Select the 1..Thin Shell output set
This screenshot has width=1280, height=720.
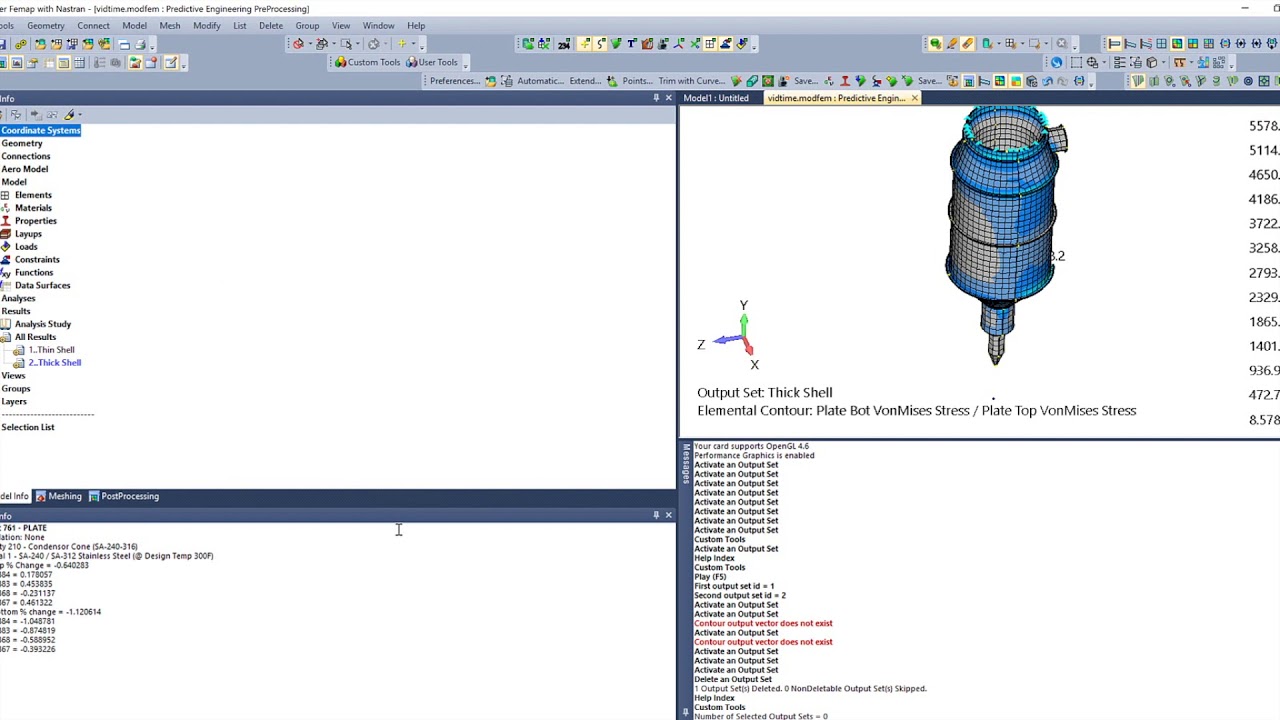click(51, 350)
